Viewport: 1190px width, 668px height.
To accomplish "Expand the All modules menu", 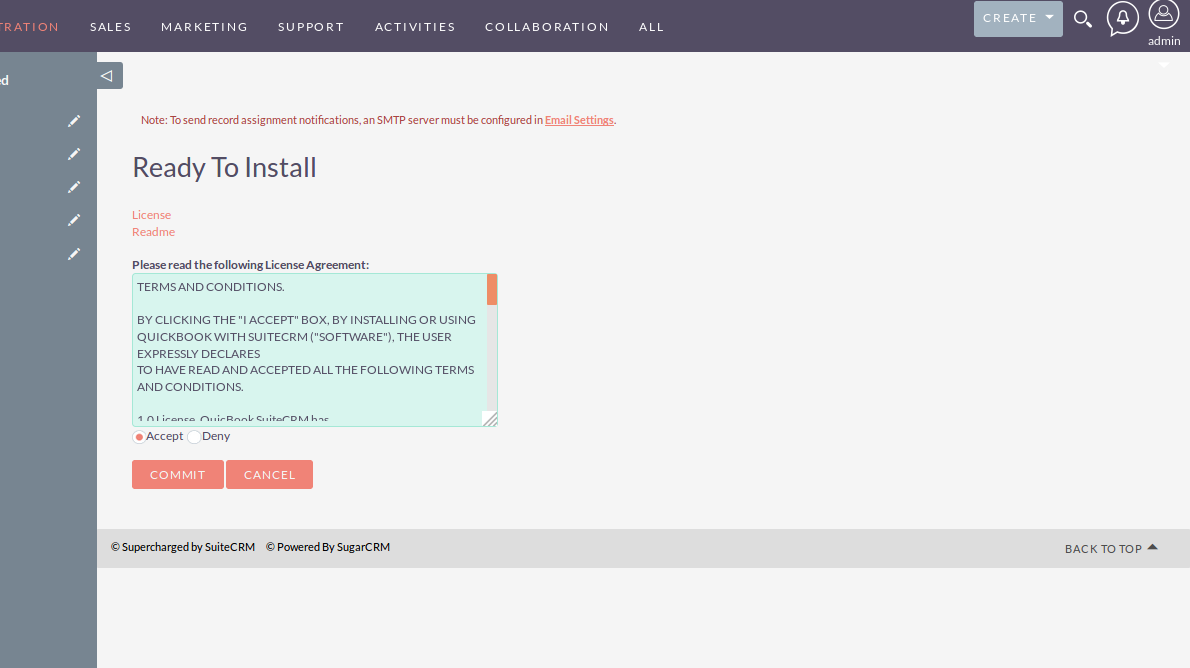I will (651, 27).
